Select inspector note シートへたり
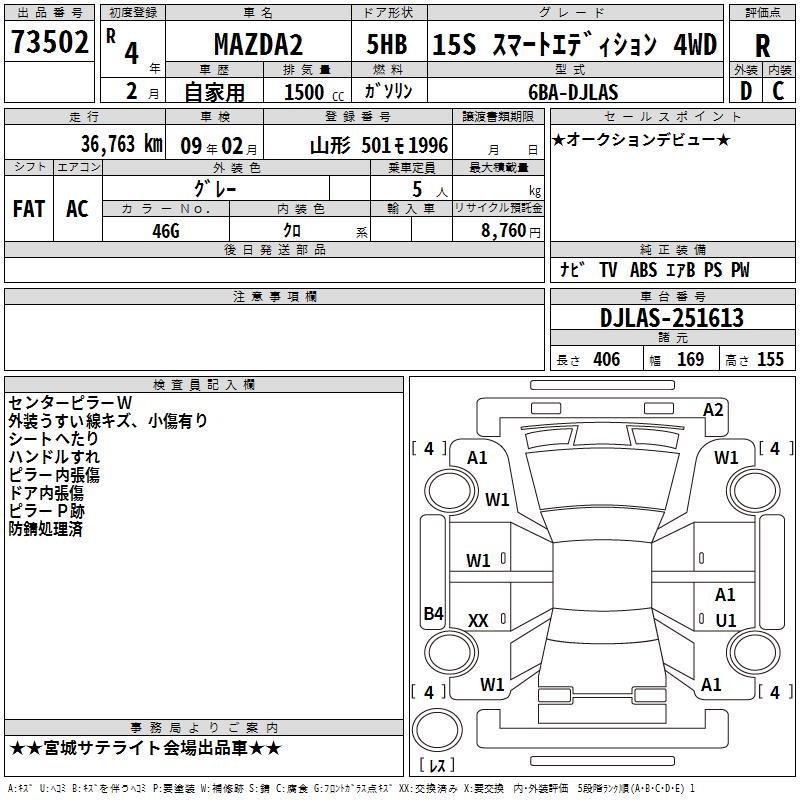800x800 pixels. click(54, 438)
